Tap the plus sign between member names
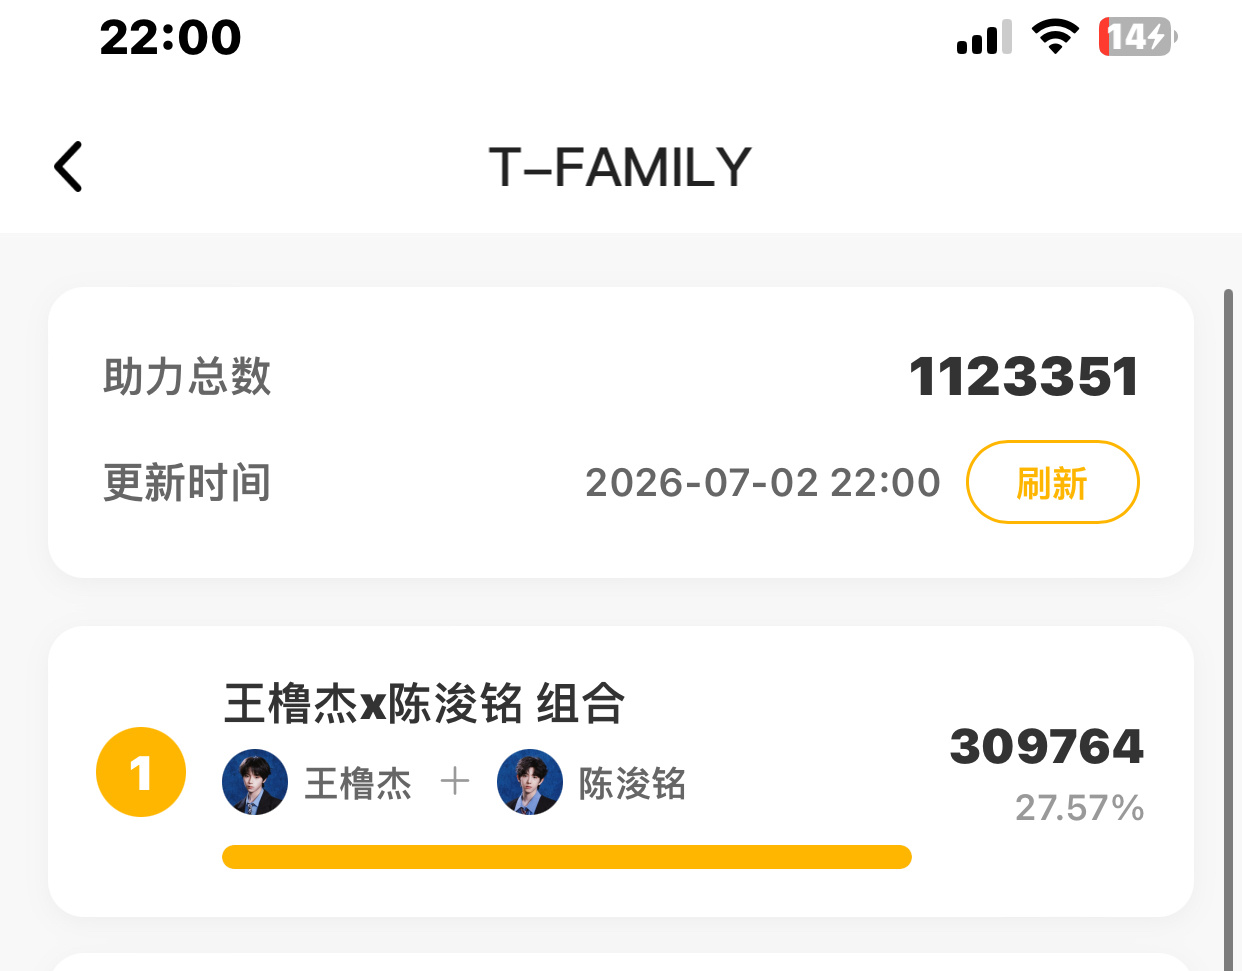 455,781
